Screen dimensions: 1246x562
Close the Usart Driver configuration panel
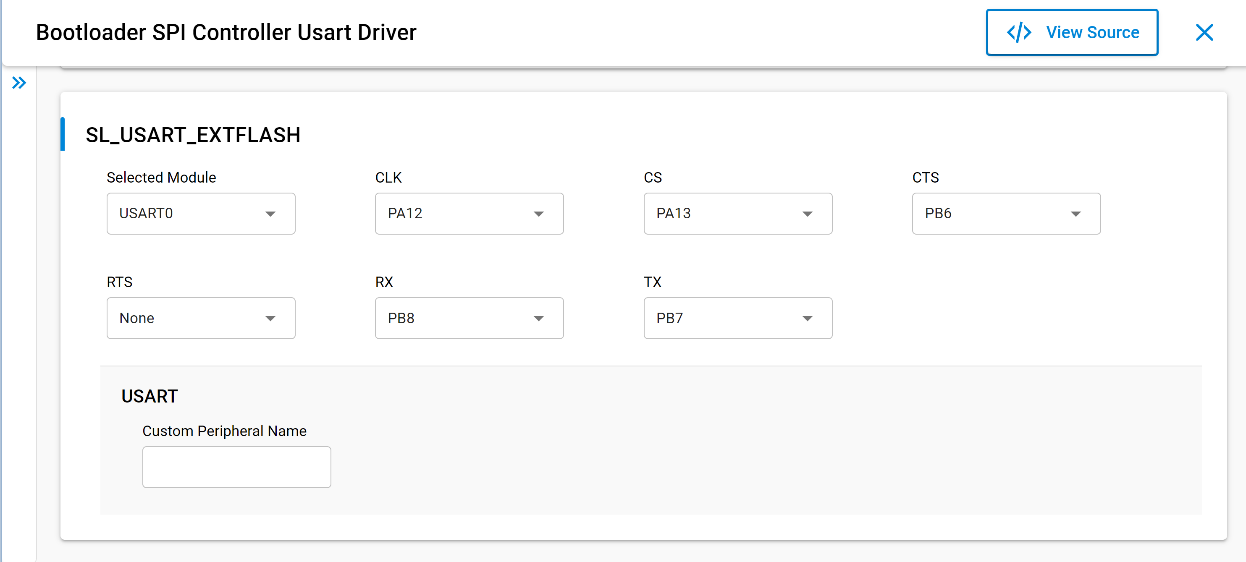(x=1204, y=33)
